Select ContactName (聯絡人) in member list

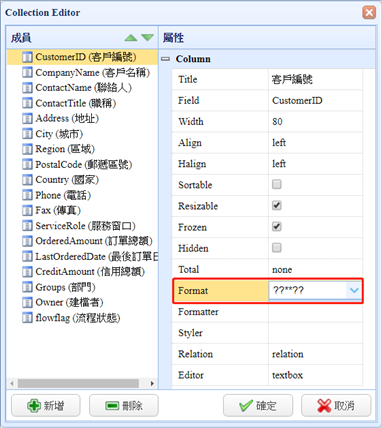(84, 88)
